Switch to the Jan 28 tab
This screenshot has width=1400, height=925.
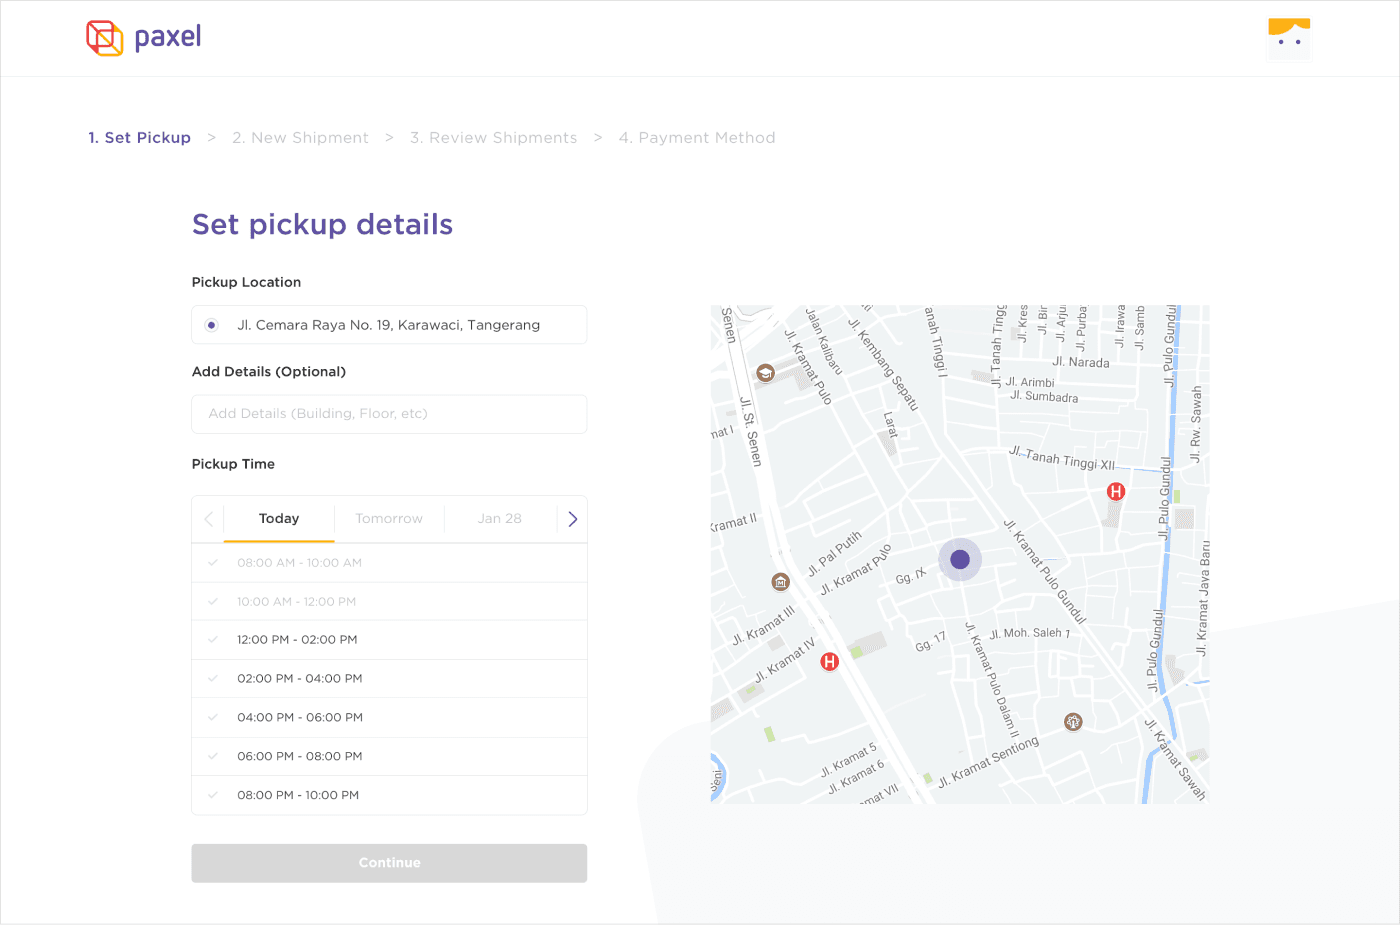[x=500, y=519]
